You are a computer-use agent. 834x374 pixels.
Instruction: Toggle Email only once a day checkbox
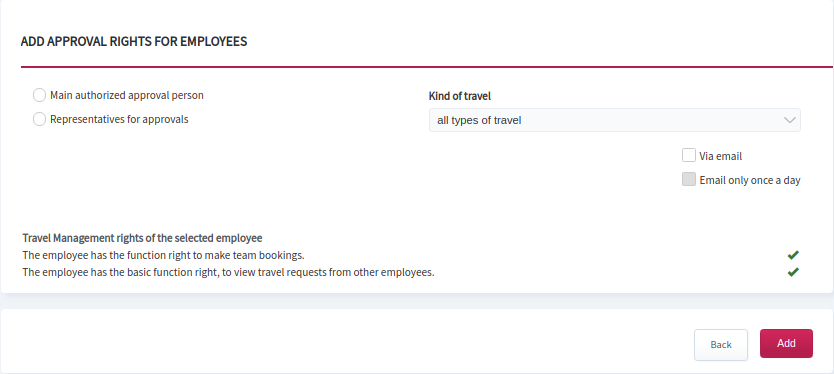point(689,179)
